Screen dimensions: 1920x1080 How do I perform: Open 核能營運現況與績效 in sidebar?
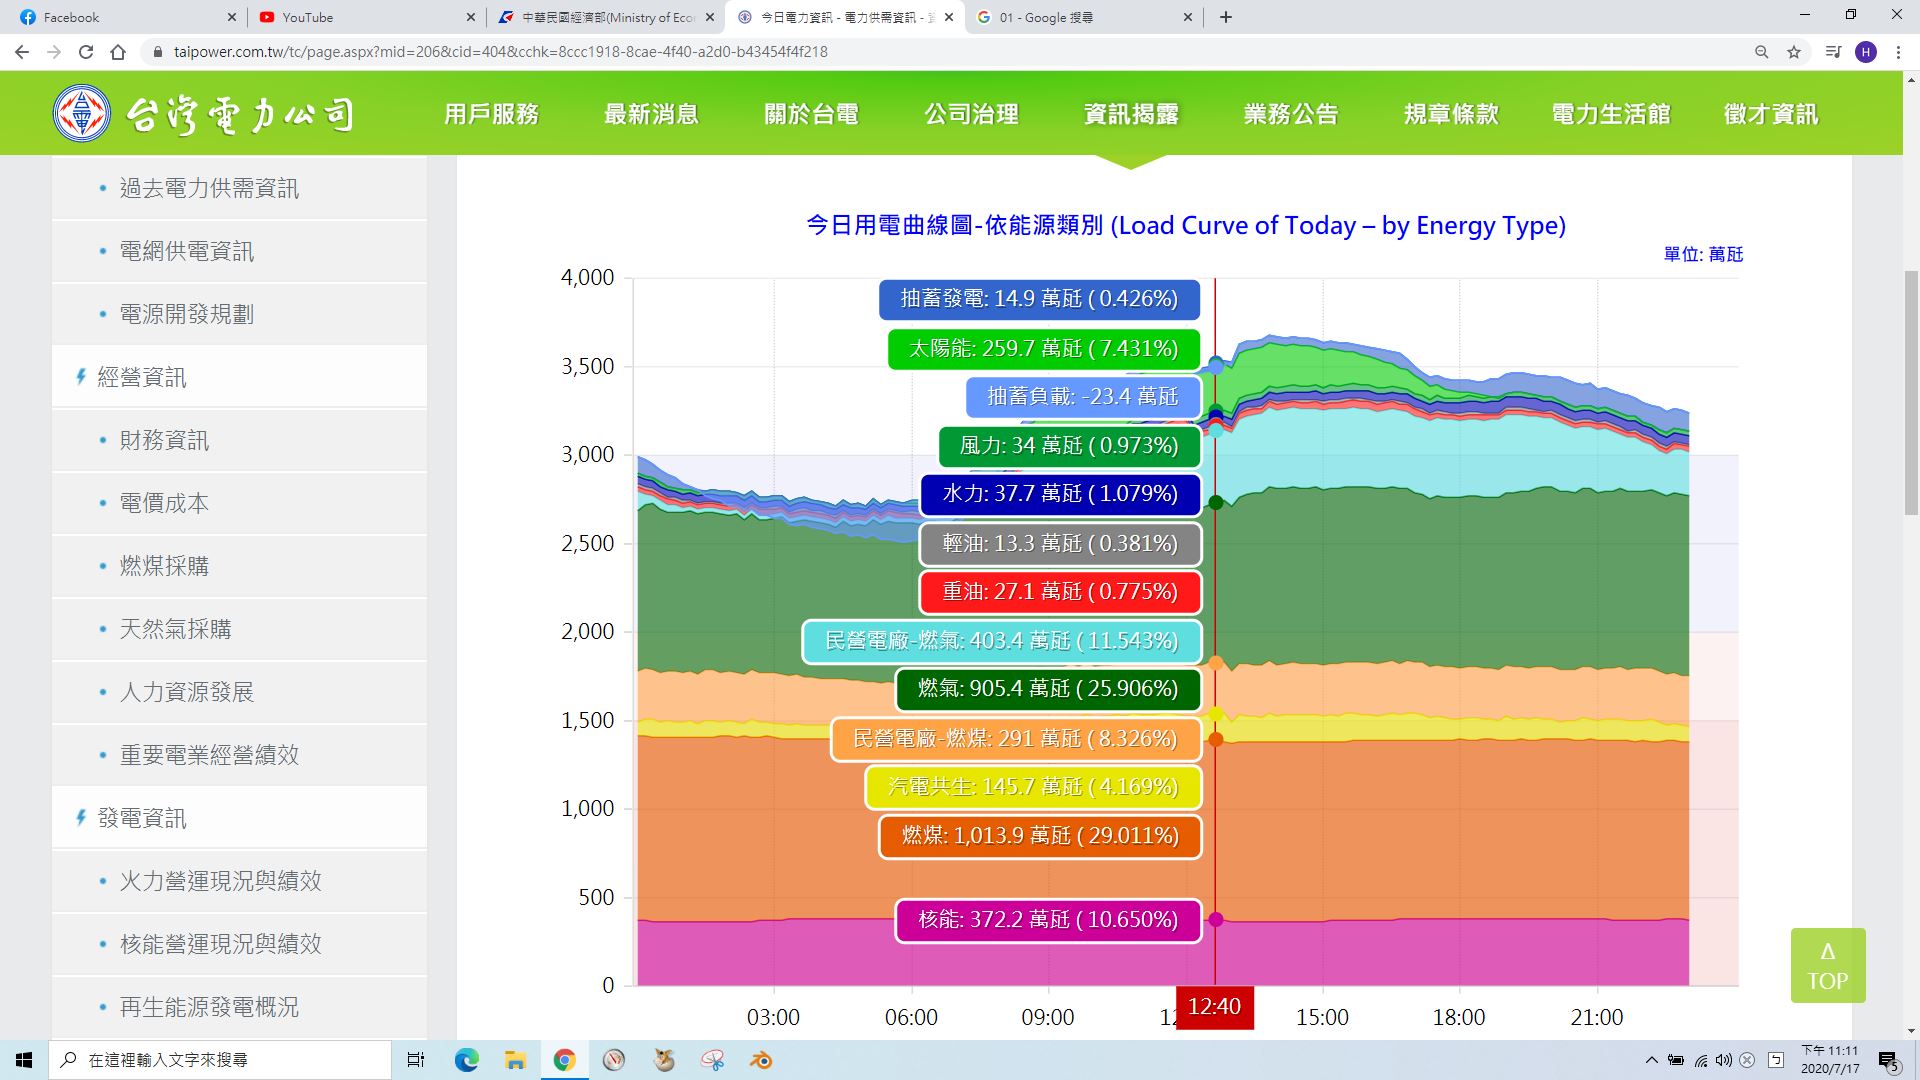coord(239,944)
